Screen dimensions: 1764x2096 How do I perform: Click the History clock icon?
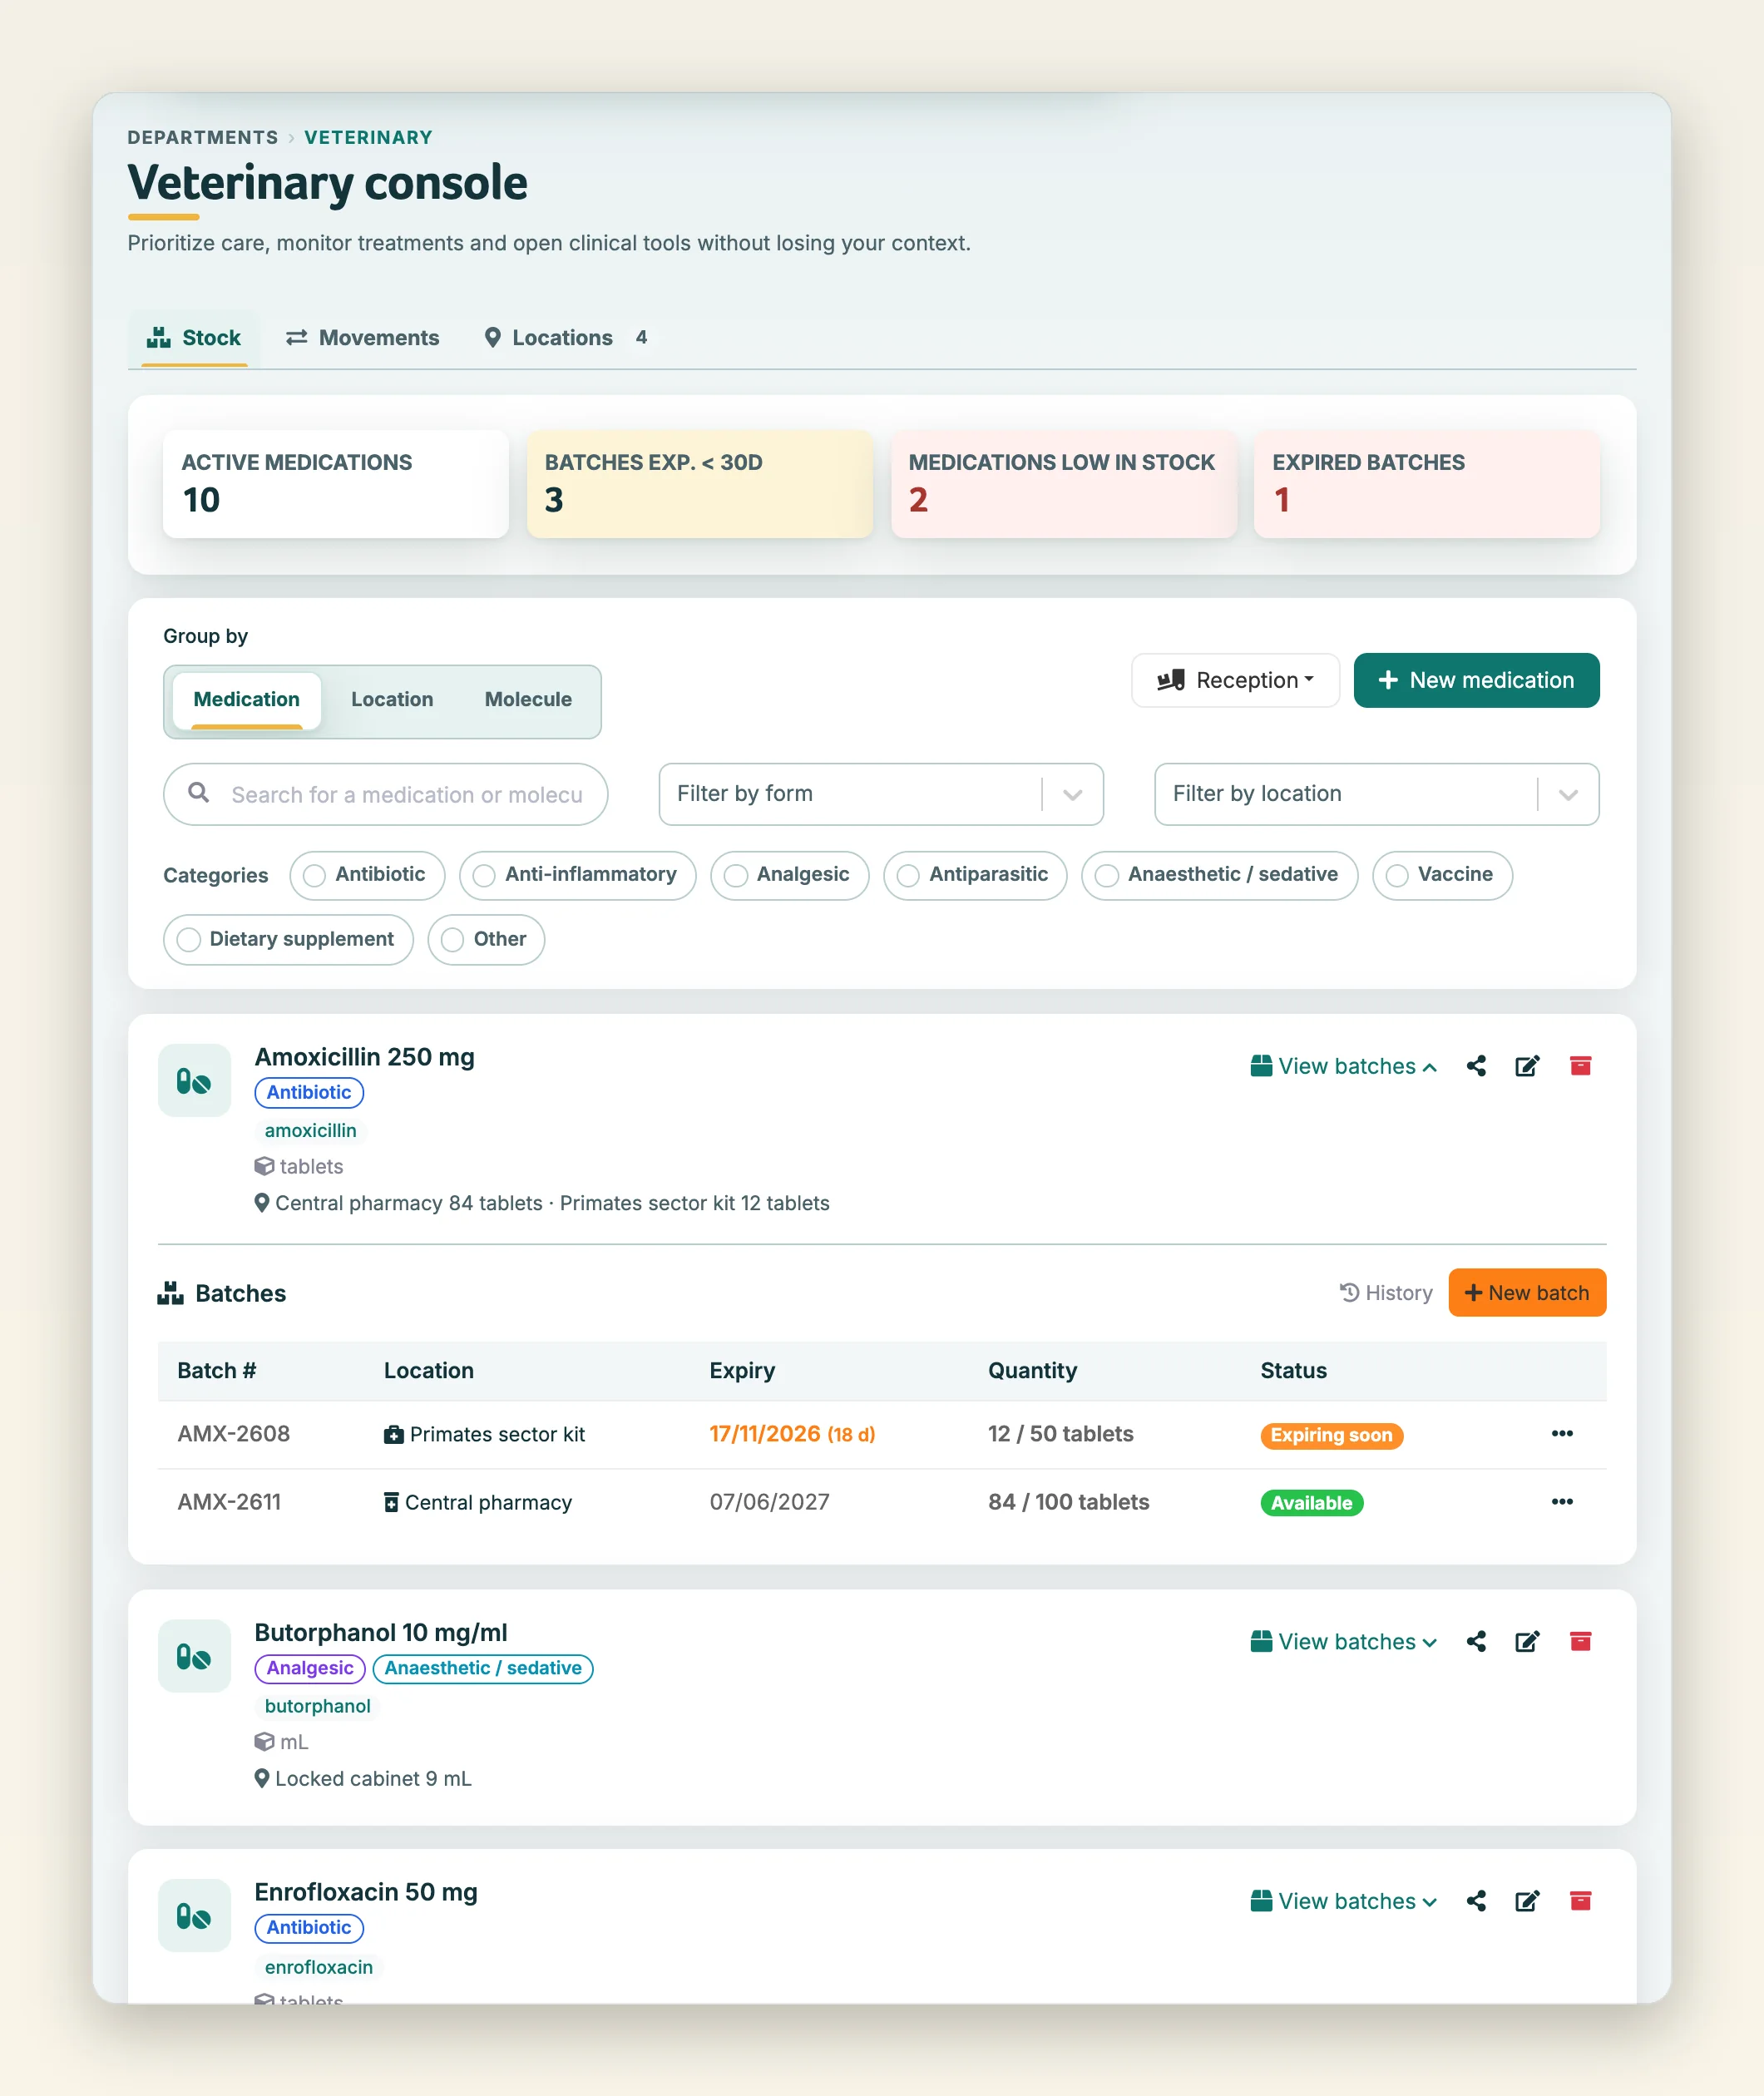pos(1349,1293)
